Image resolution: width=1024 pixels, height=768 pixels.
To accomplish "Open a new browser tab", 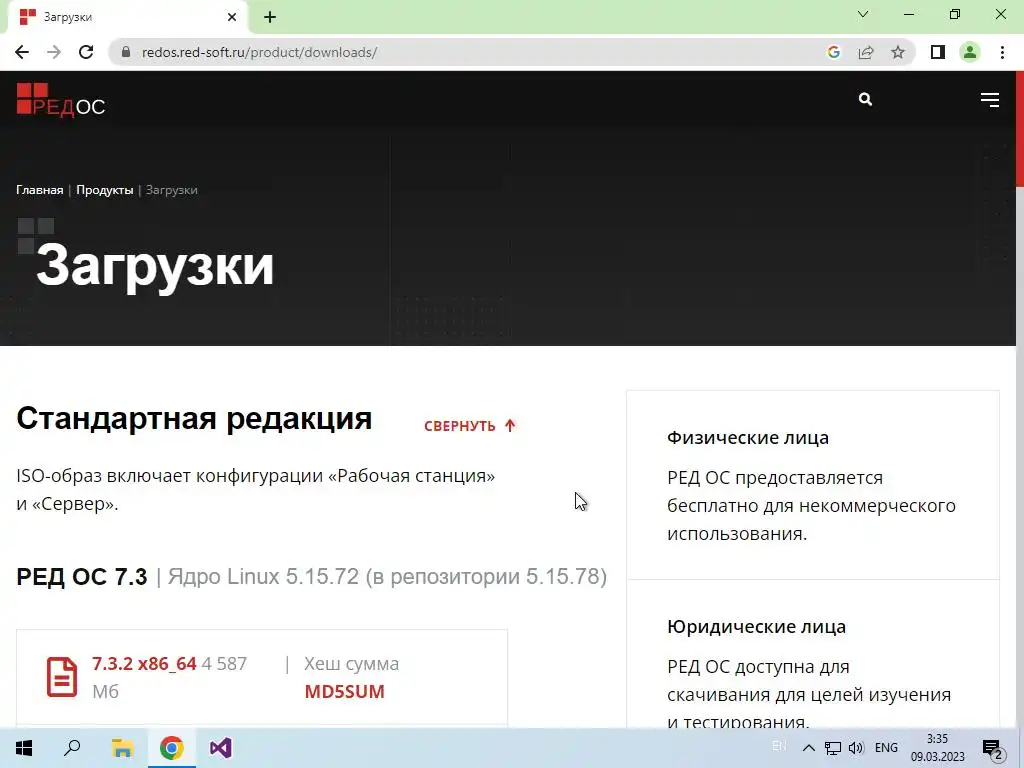I will 270,17.
